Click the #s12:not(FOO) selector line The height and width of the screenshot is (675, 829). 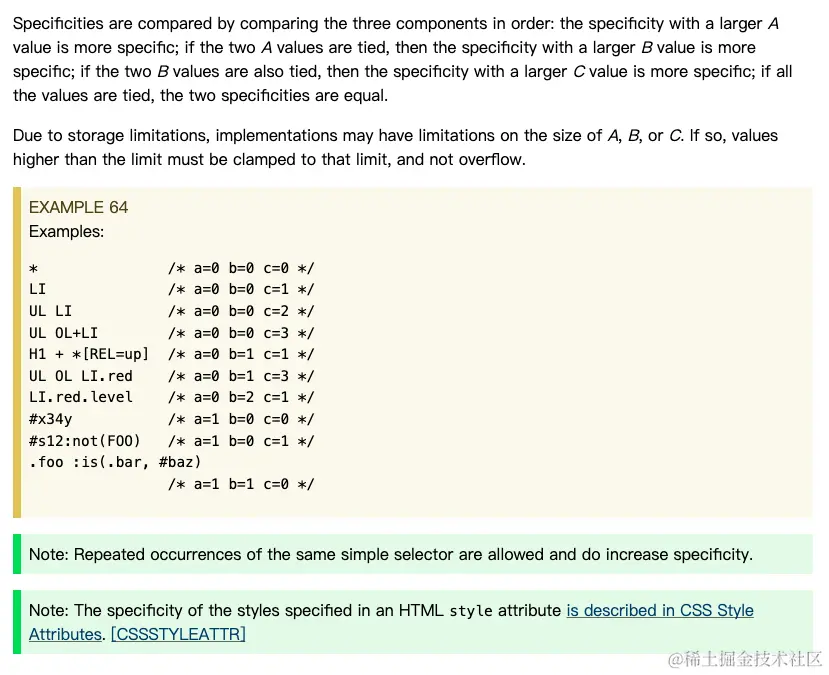[172, 441]
